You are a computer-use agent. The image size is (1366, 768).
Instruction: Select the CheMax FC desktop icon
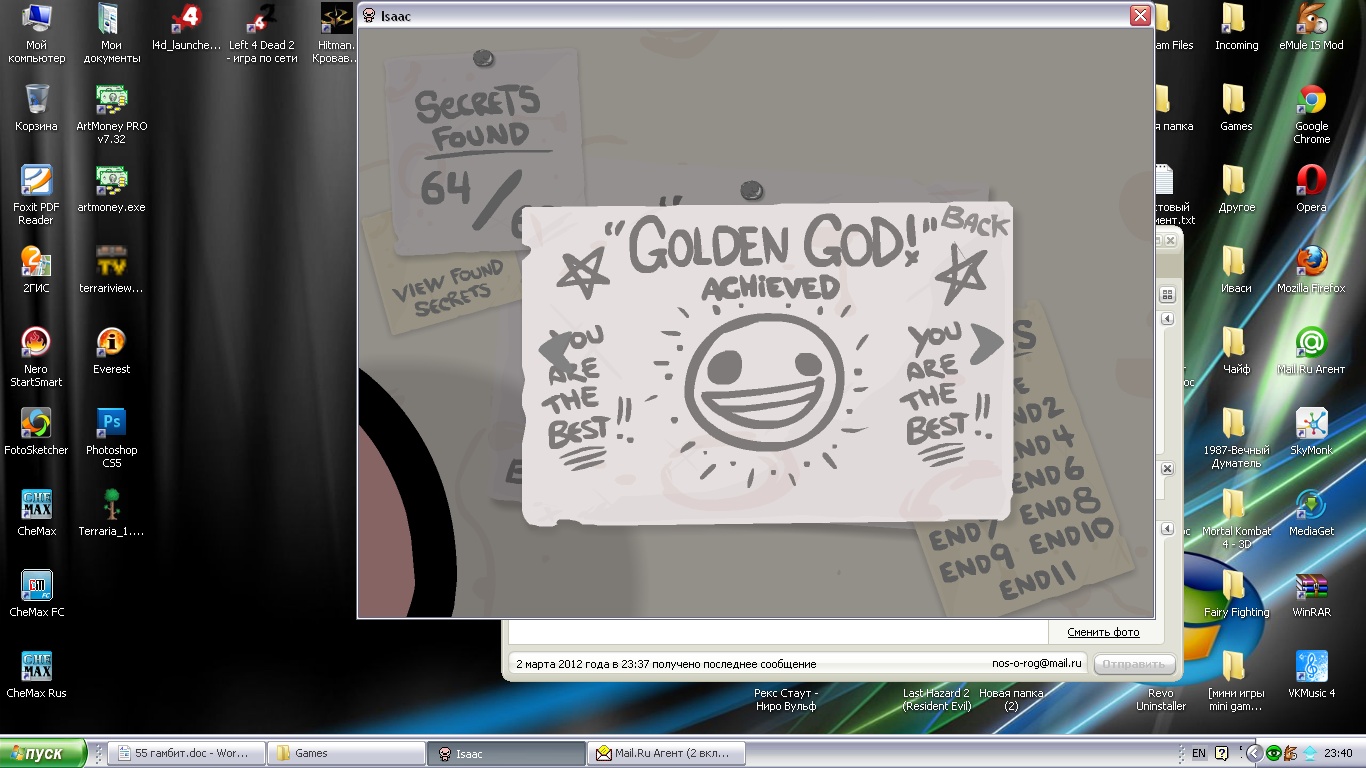(x=37, y=594)
